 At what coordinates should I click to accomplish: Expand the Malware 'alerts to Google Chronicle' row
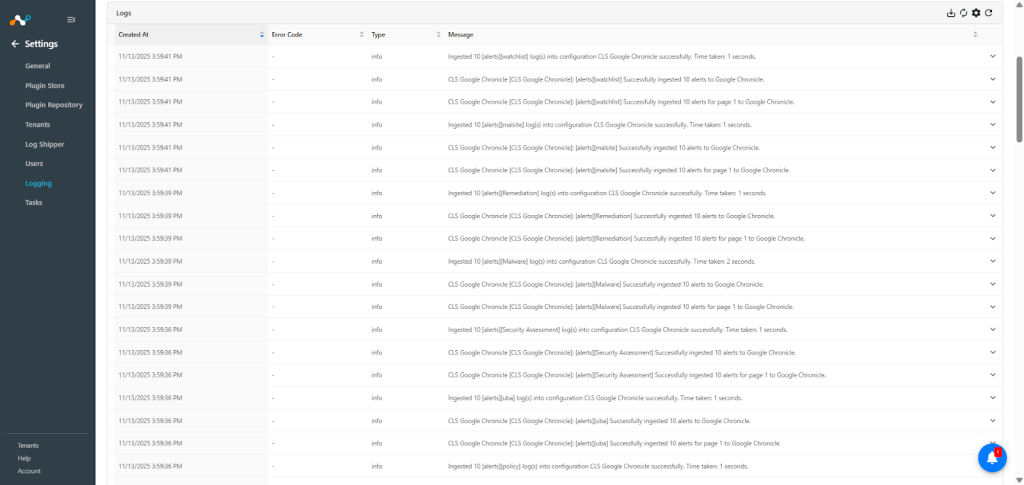click(x=993, y=284)
